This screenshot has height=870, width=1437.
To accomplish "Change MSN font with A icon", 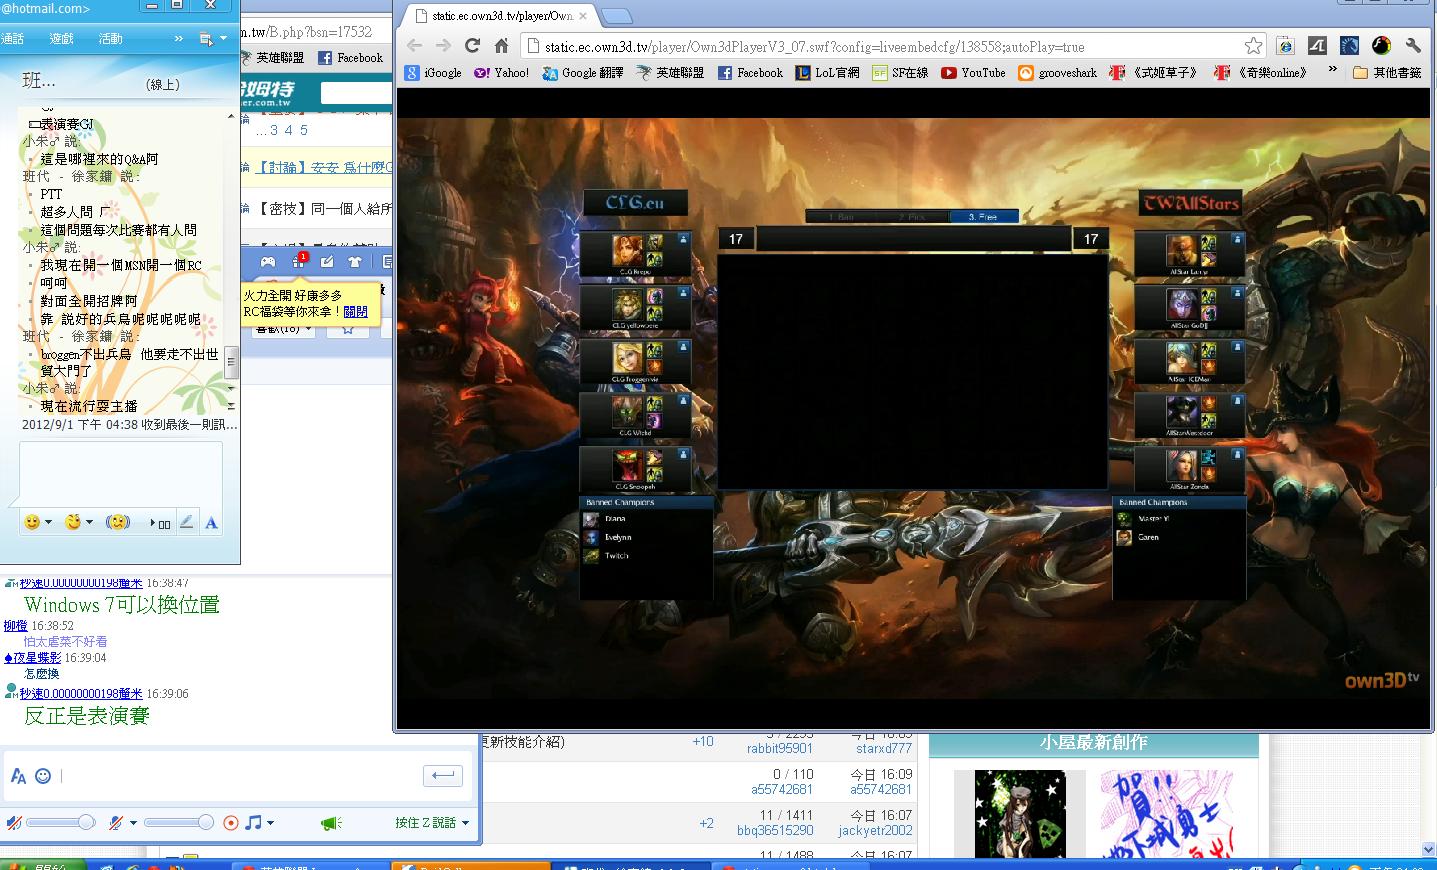I will [211, 522].
